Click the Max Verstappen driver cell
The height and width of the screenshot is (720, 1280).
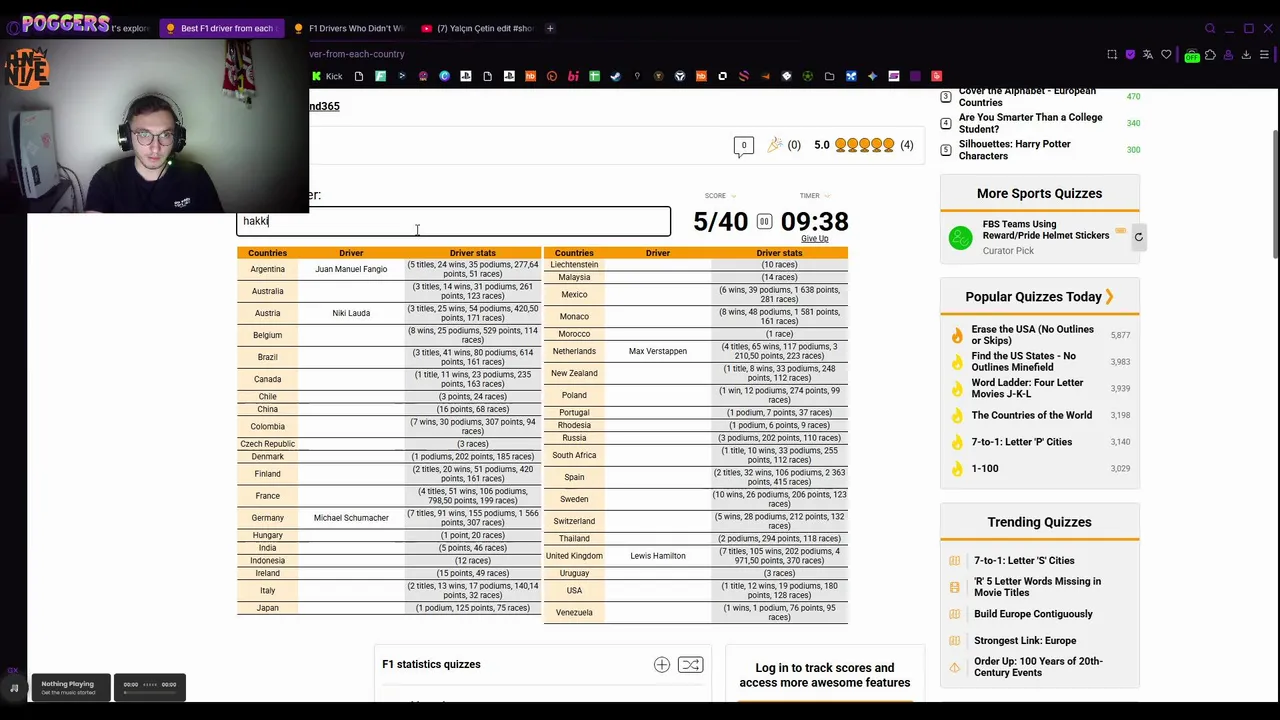click(x=658, y=351)
